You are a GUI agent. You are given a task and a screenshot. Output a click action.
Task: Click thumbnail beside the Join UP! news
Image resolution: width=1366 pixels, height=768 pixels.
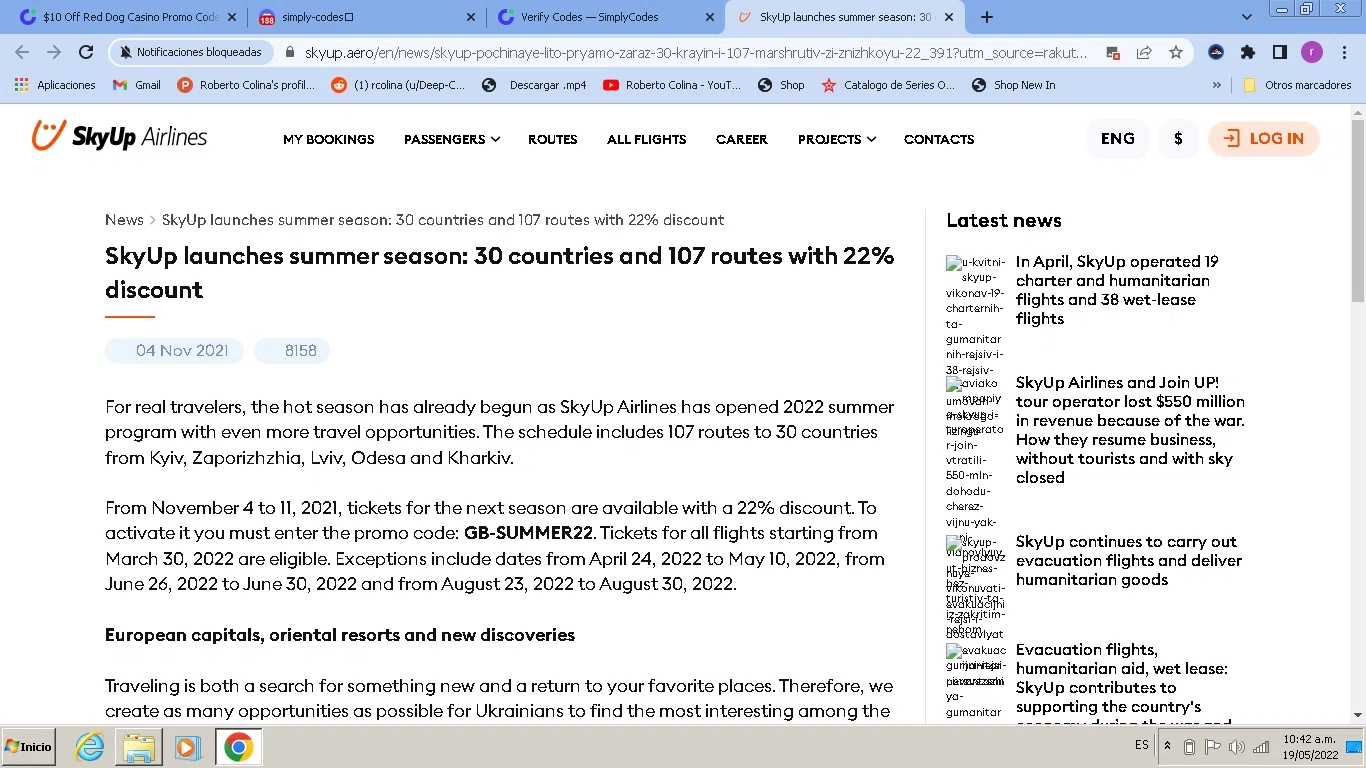(x=976, y=452)
